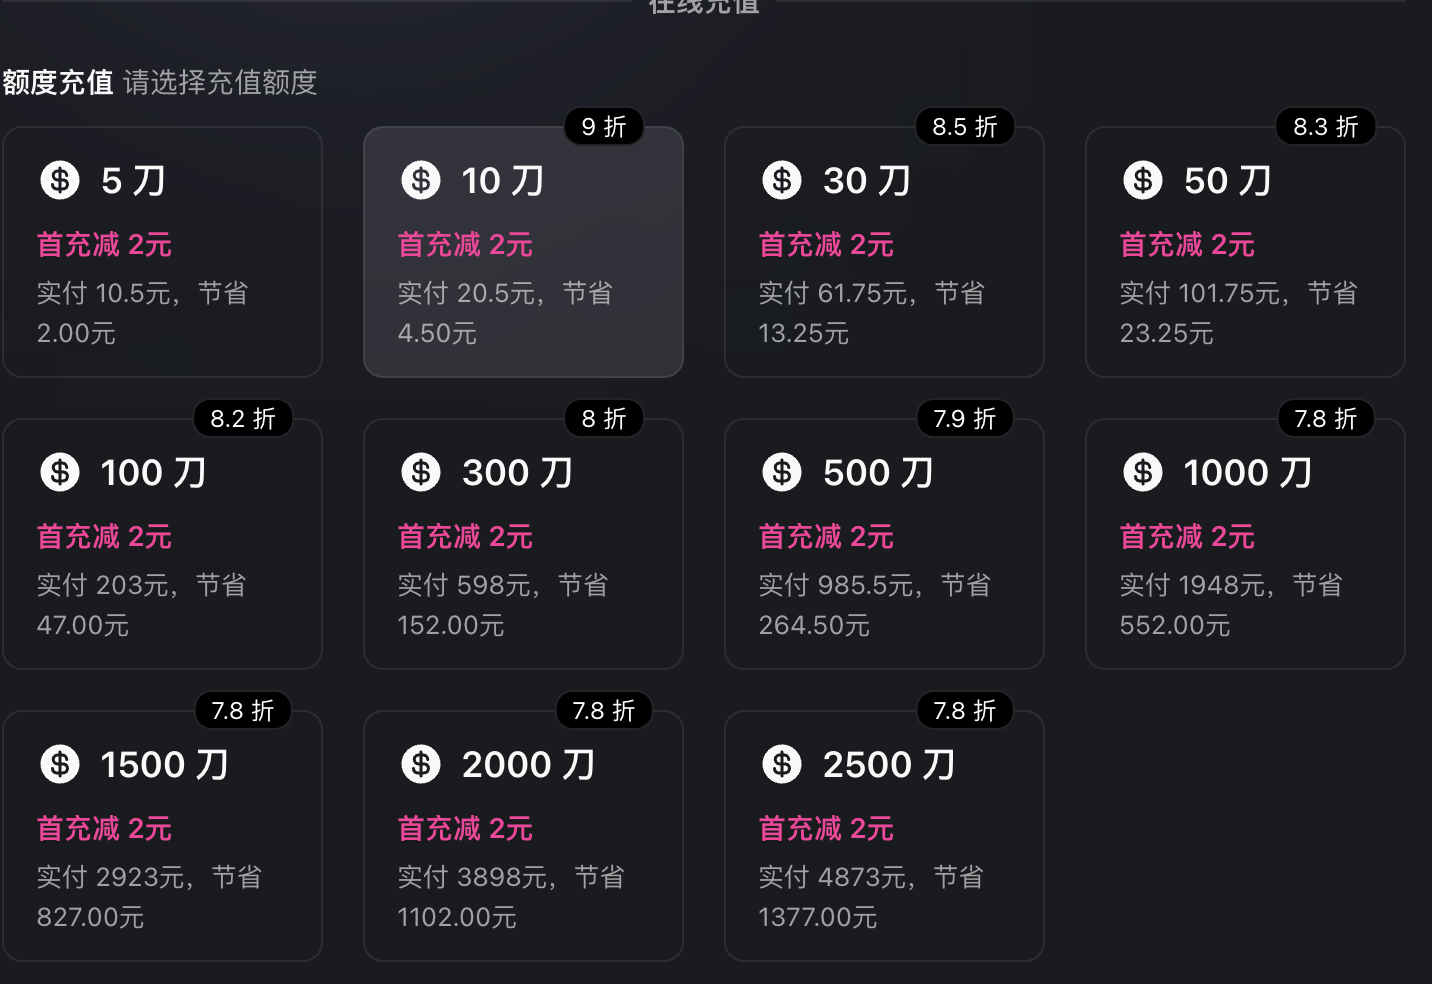Click the dollar icon on 10 刀 card

[421, 181]
